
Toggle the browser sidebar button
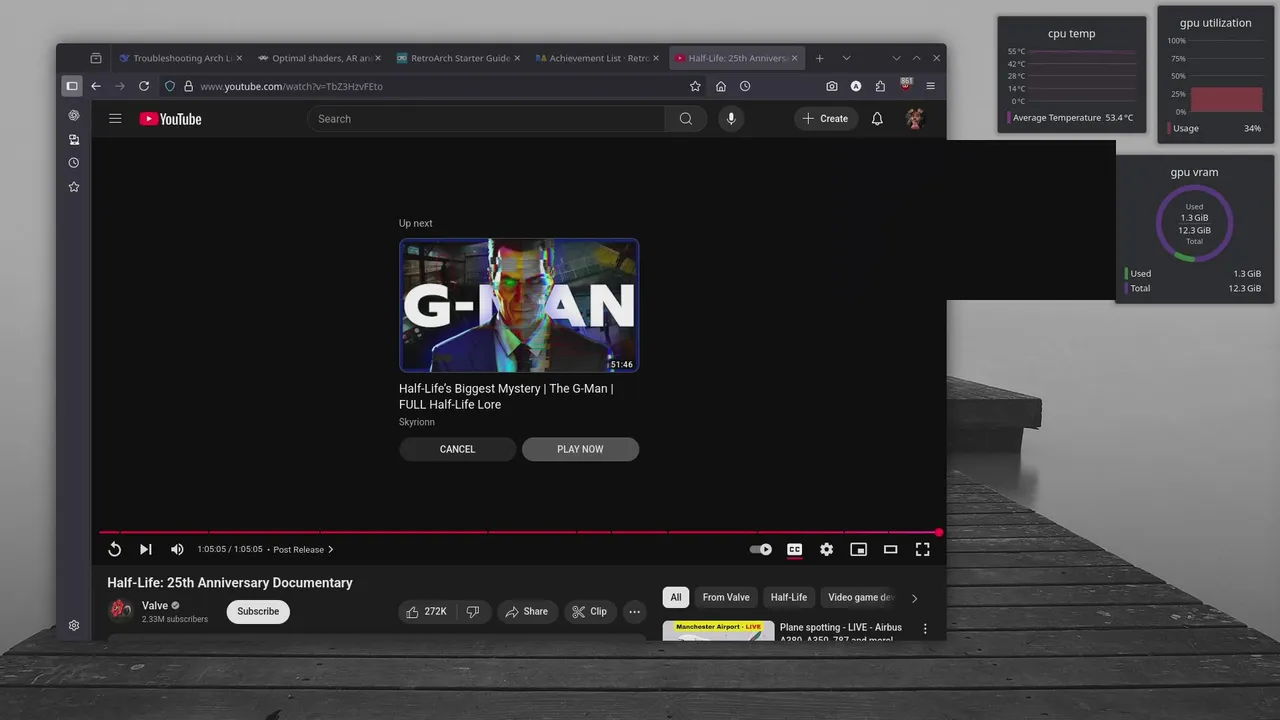72,86
